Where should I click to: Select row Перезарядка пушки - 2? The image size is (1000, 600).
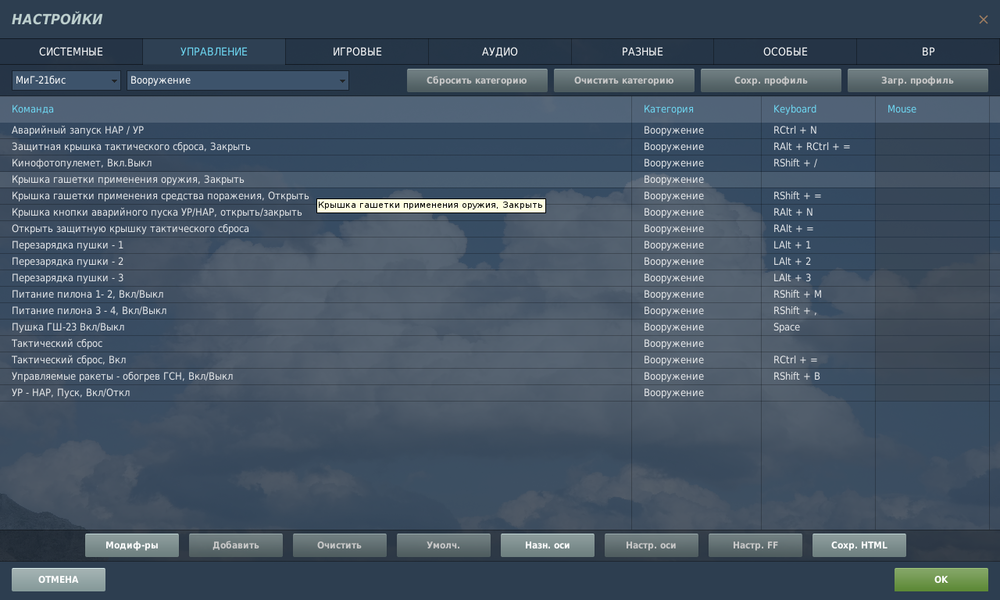495,261
